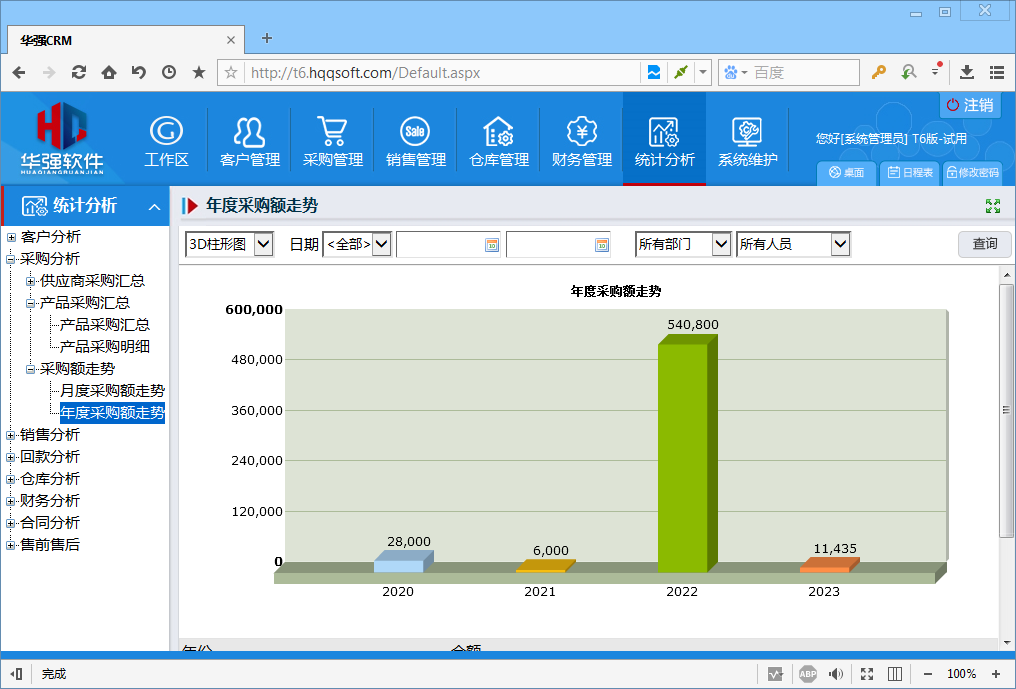Go to the 桌面 shortcut
Viewport: 1016px width, 689px height.
(x=846, y=172)
